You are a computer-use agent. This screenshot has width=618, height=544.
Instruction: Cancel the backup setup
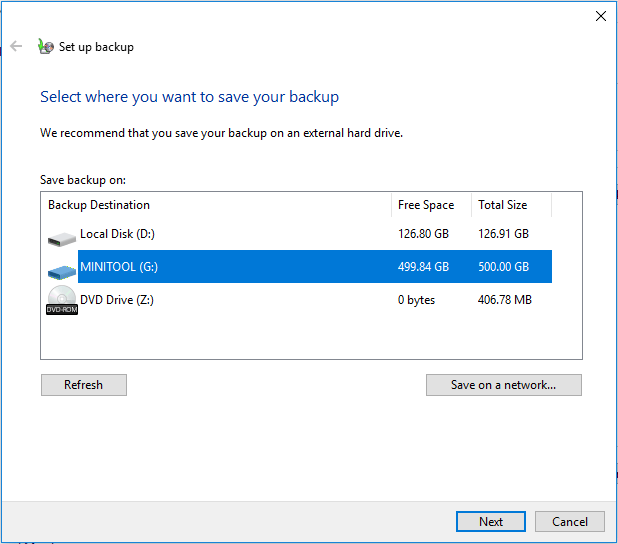pyautogui.click(x=570, y=522)
